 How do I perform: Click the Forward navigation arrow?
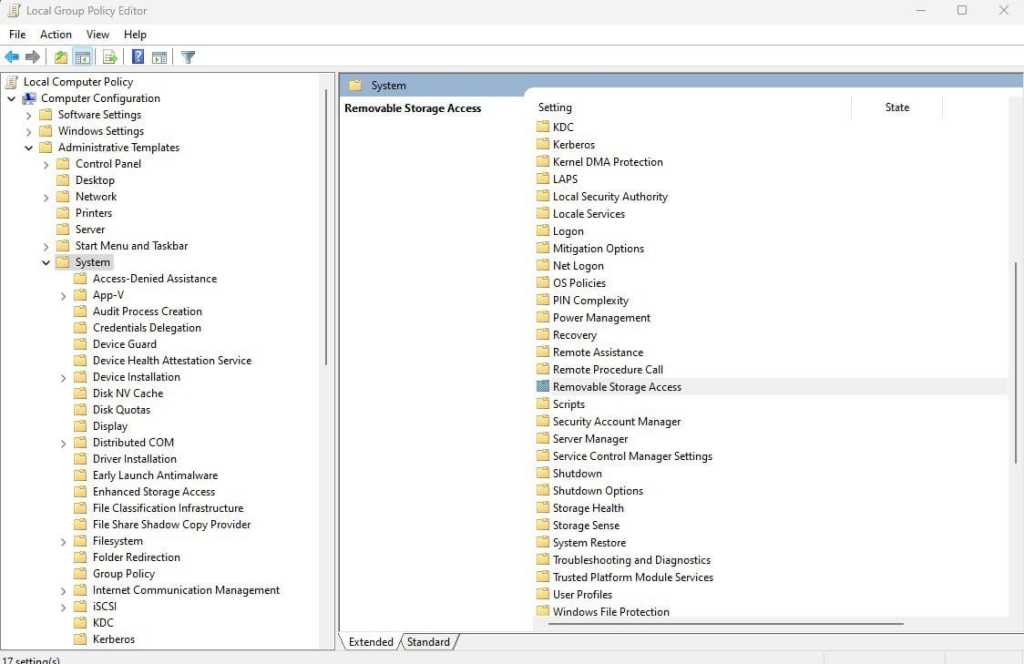click(x=32, y=57)
